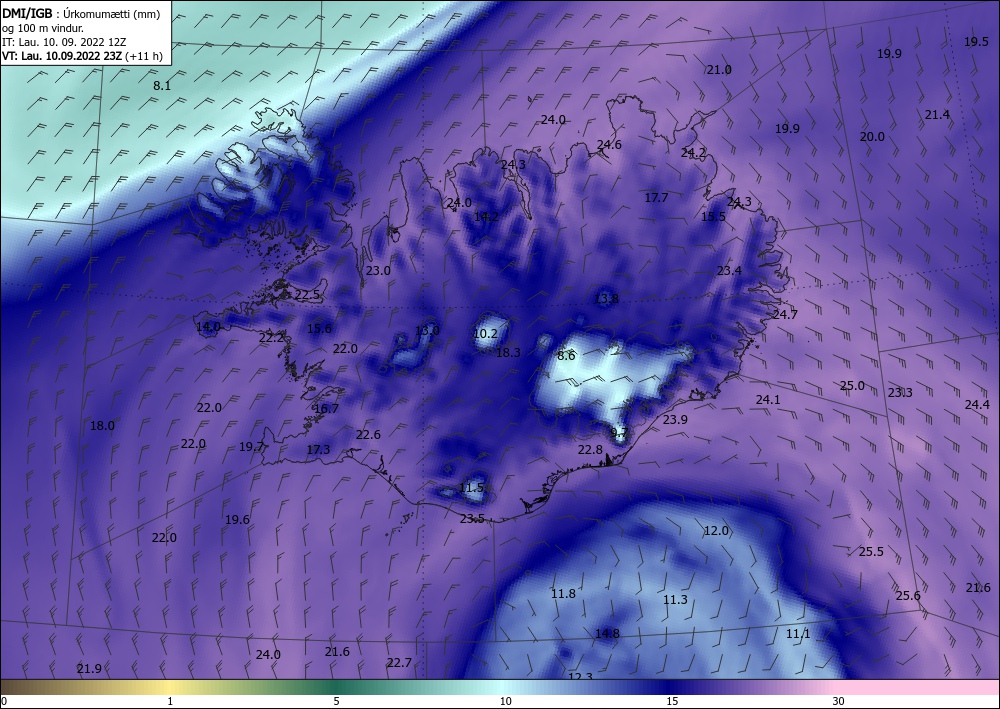Image resolution: width=1000 pixels, height=709 pixels.
Task: Click the map value 25.6
Action: point(908,596)
